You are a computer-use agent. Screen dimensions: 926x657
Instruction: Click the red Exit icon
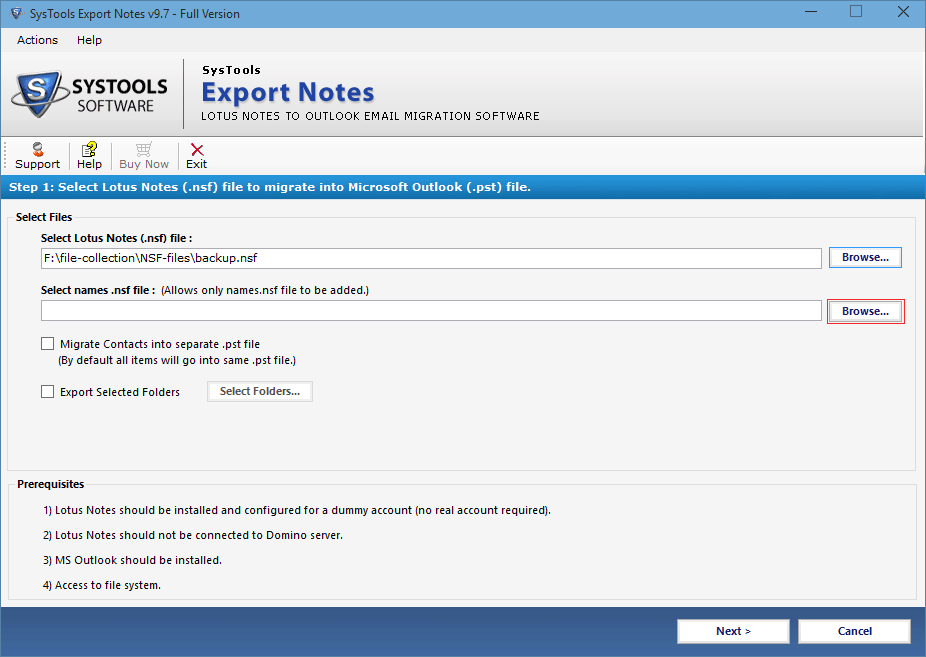click(197, 150)
